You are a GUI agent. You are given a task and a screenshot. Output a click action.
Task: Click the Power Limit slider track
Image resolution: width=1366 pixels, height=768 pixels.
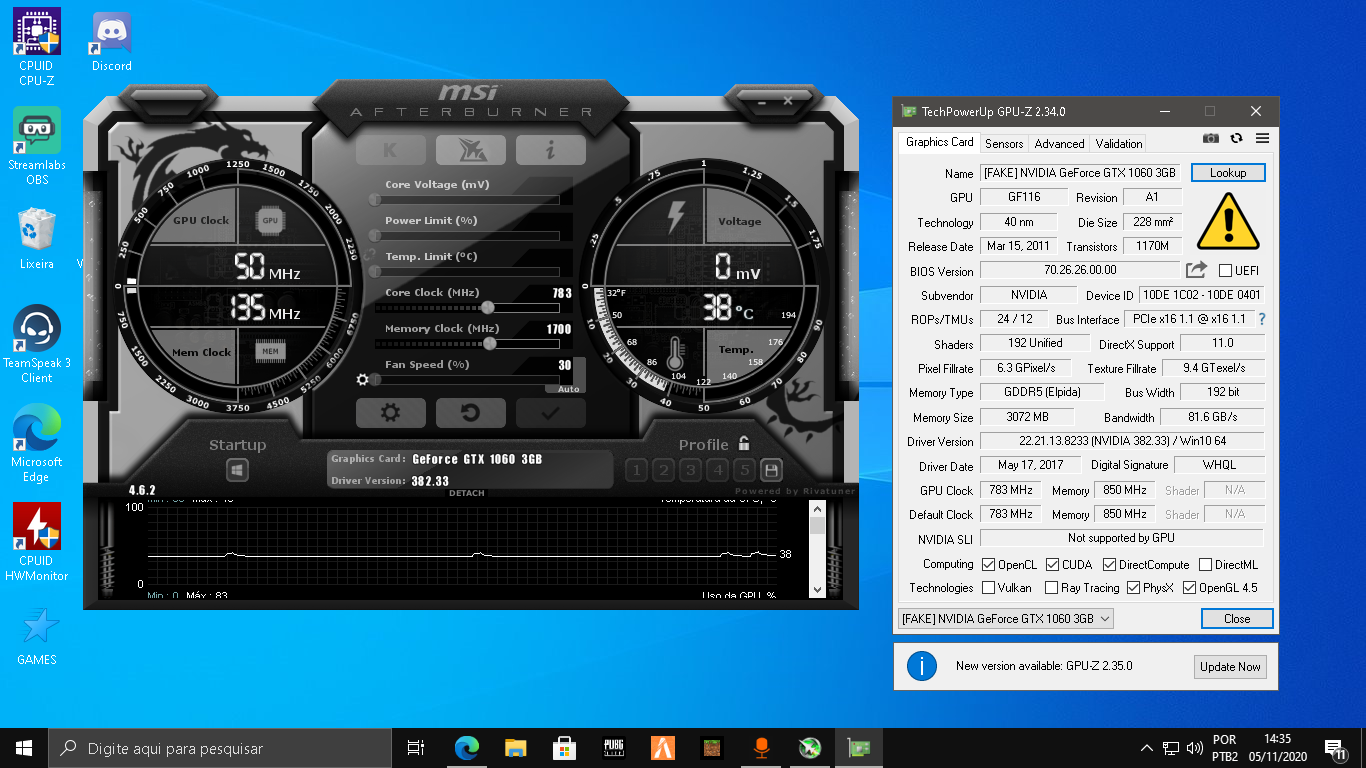466,236
